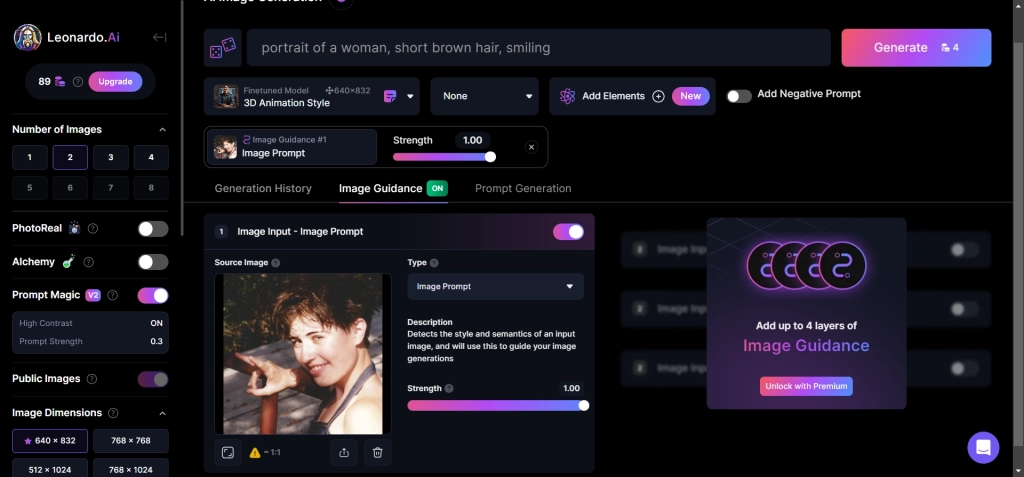
Task: Click the PhotoReal camera icon
Action: 74,228
